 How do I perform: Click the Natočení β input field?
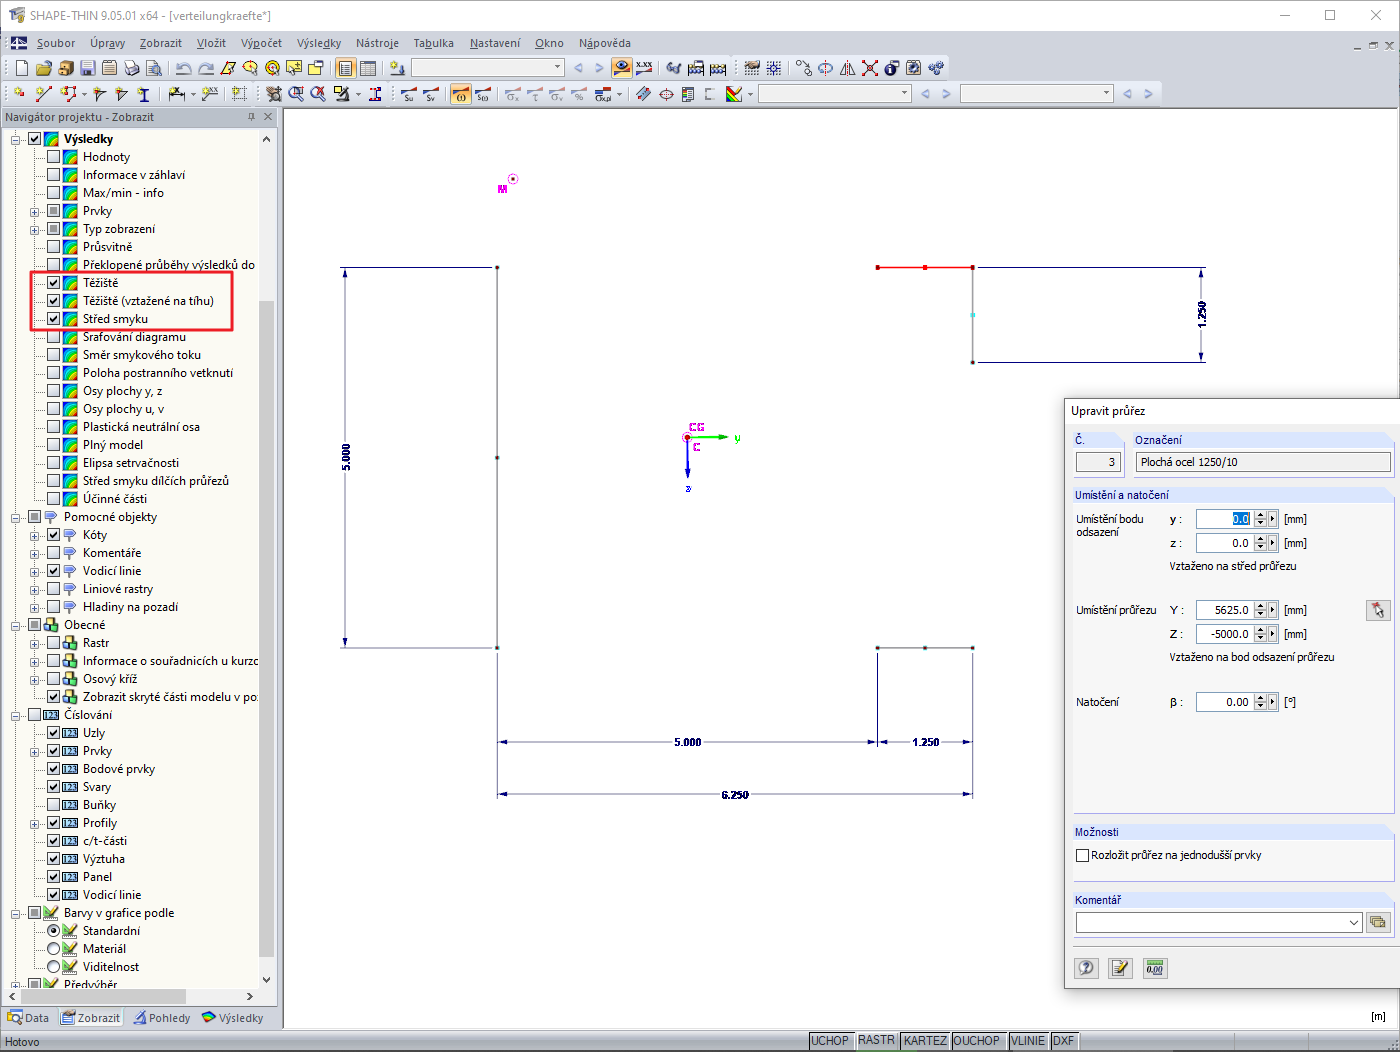click(x=1224, y=702)
